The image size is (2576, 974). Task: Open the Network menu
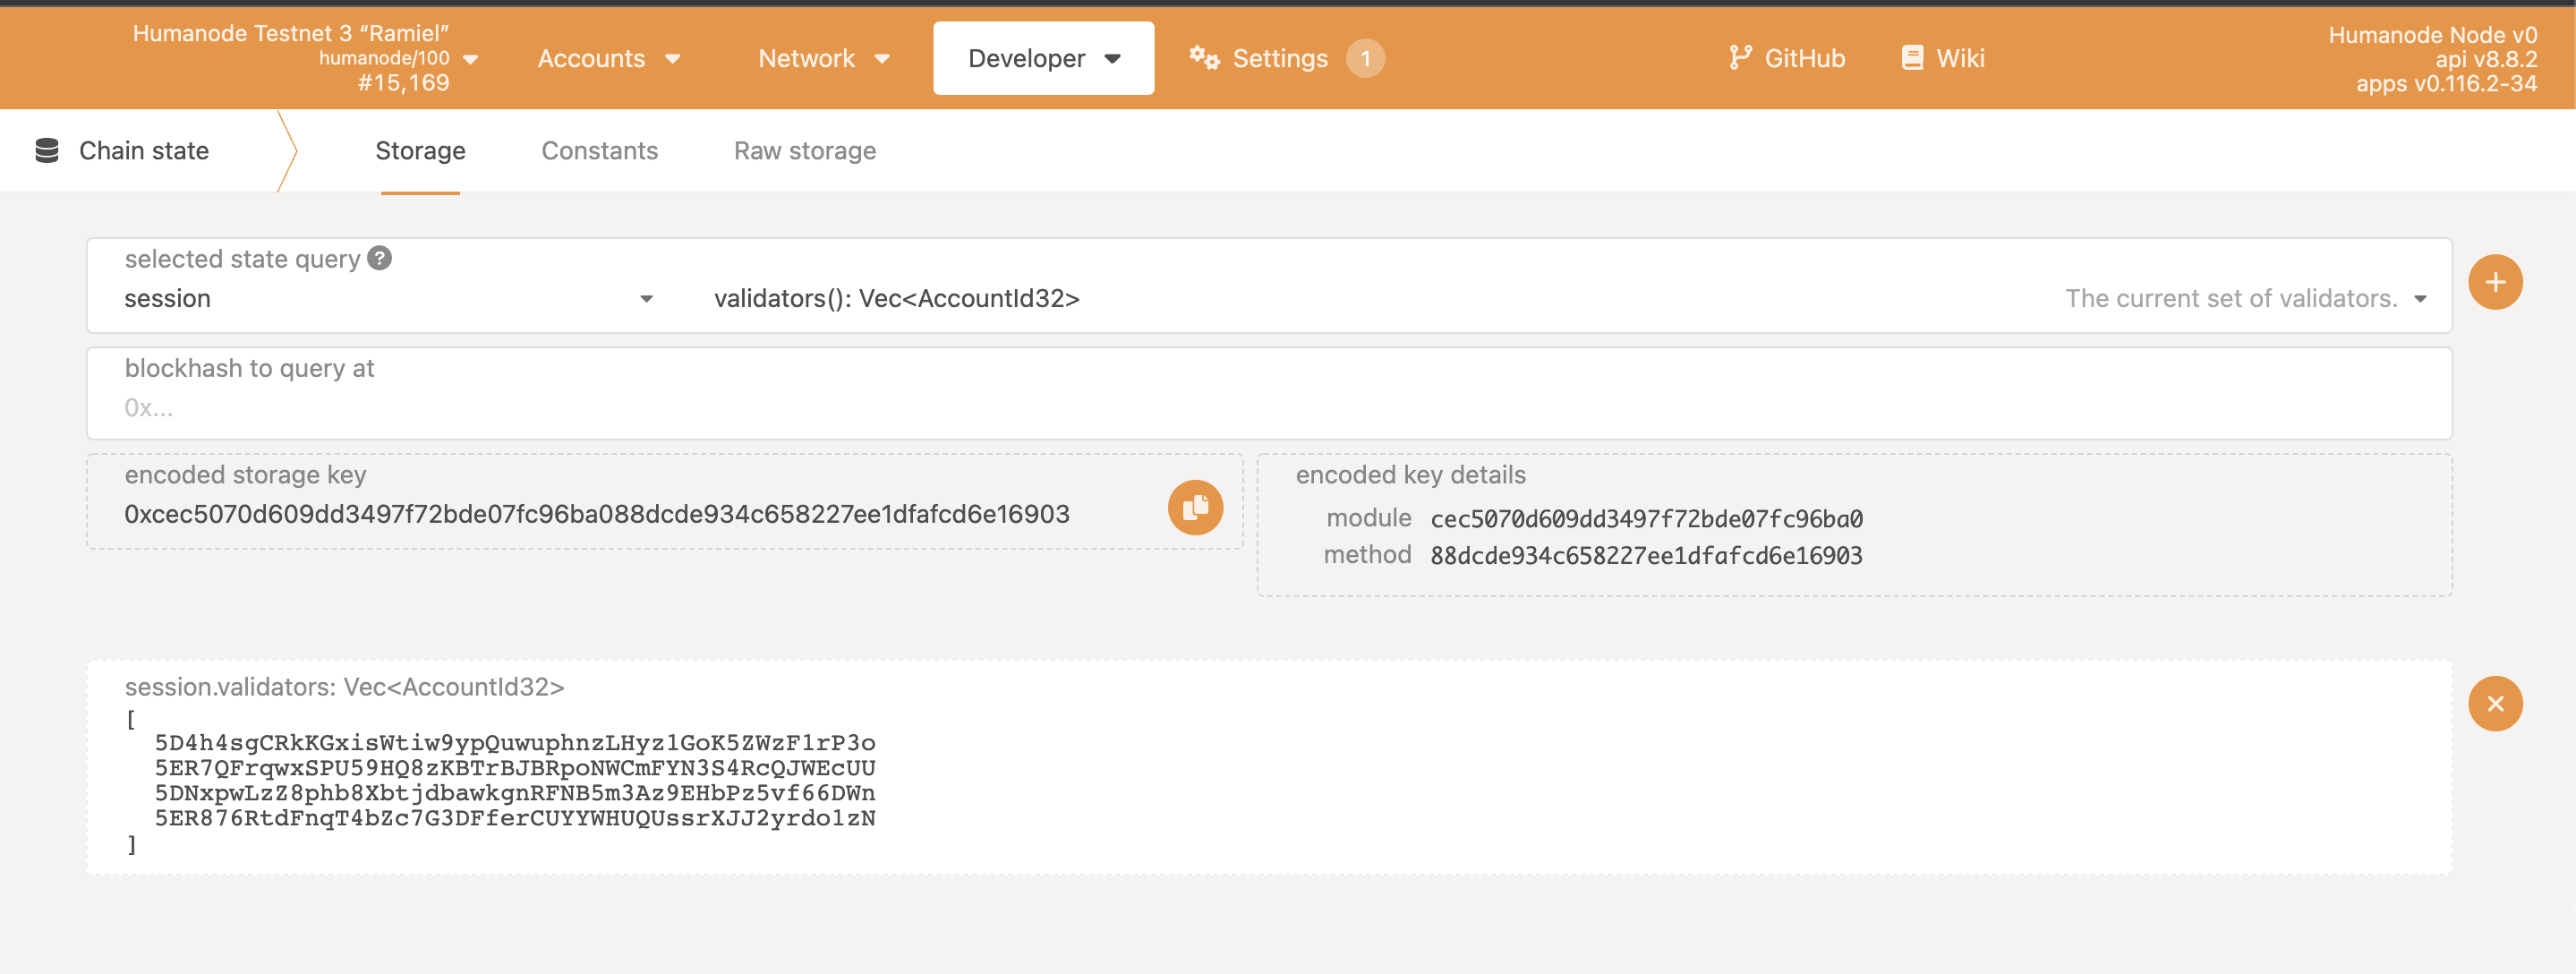coord(824,58)
